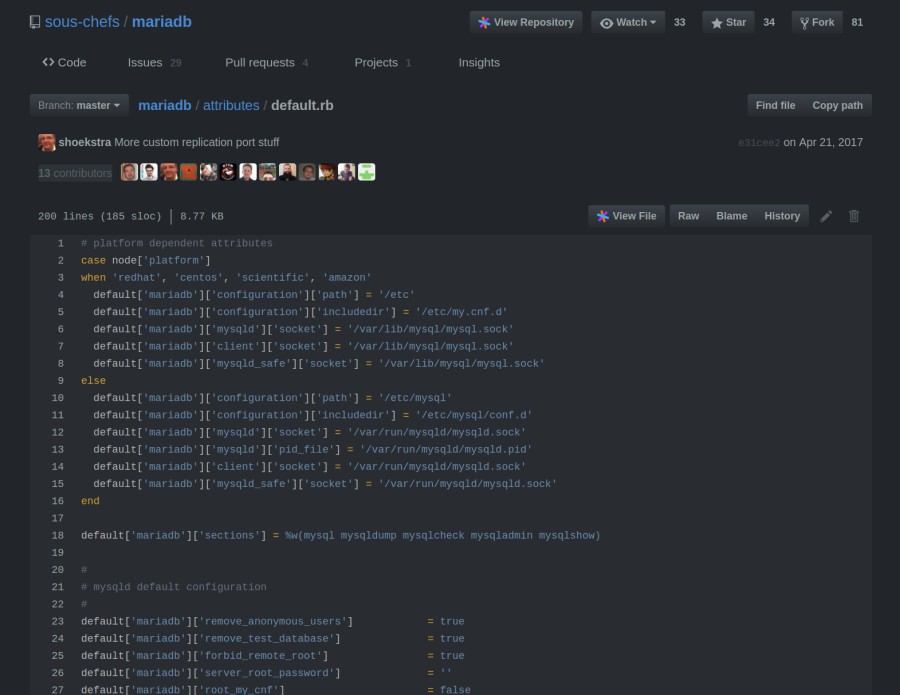900x695 pixels.
Task: Click the 'sections' attribute code line
Action: [340, 535]
